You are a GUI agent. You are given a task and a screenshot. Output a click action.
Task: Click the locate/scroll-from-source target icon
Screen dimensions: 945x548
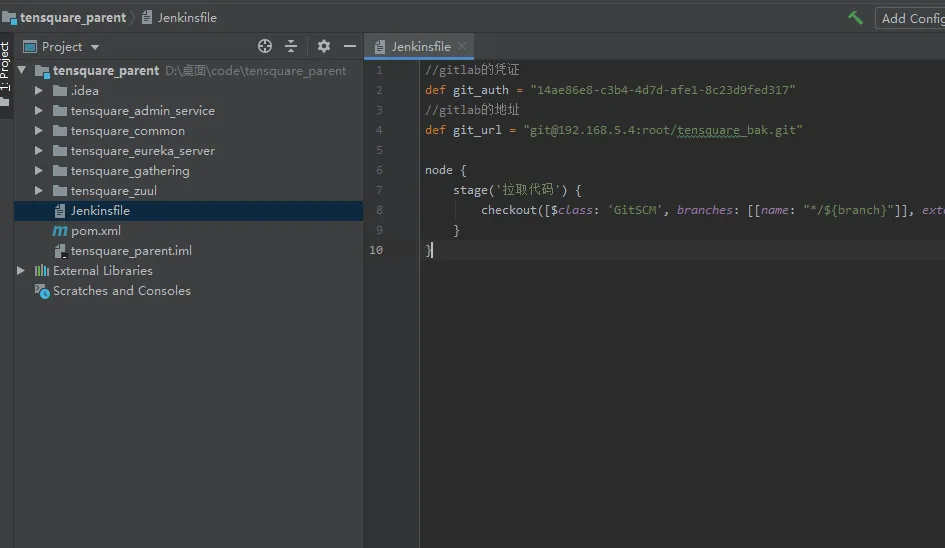point(265,46)
